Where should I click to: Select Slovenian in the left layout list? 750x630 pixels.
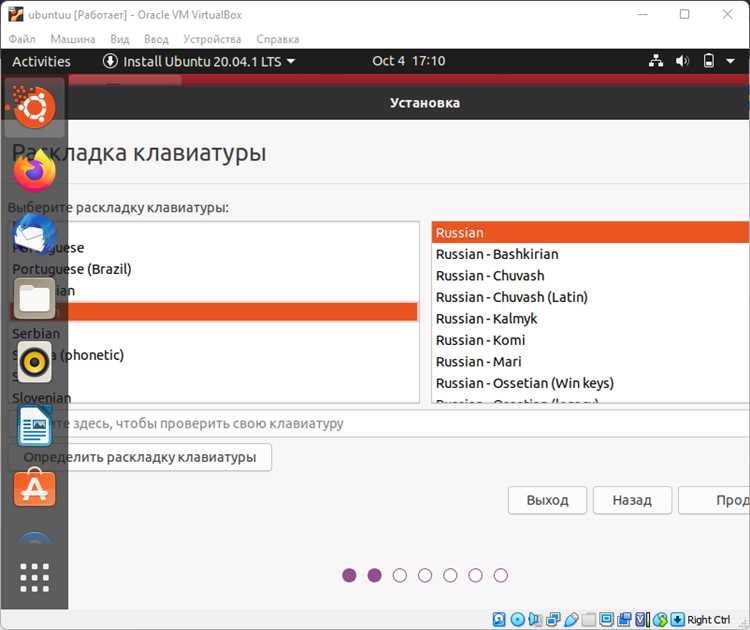[x=214, y=398]
